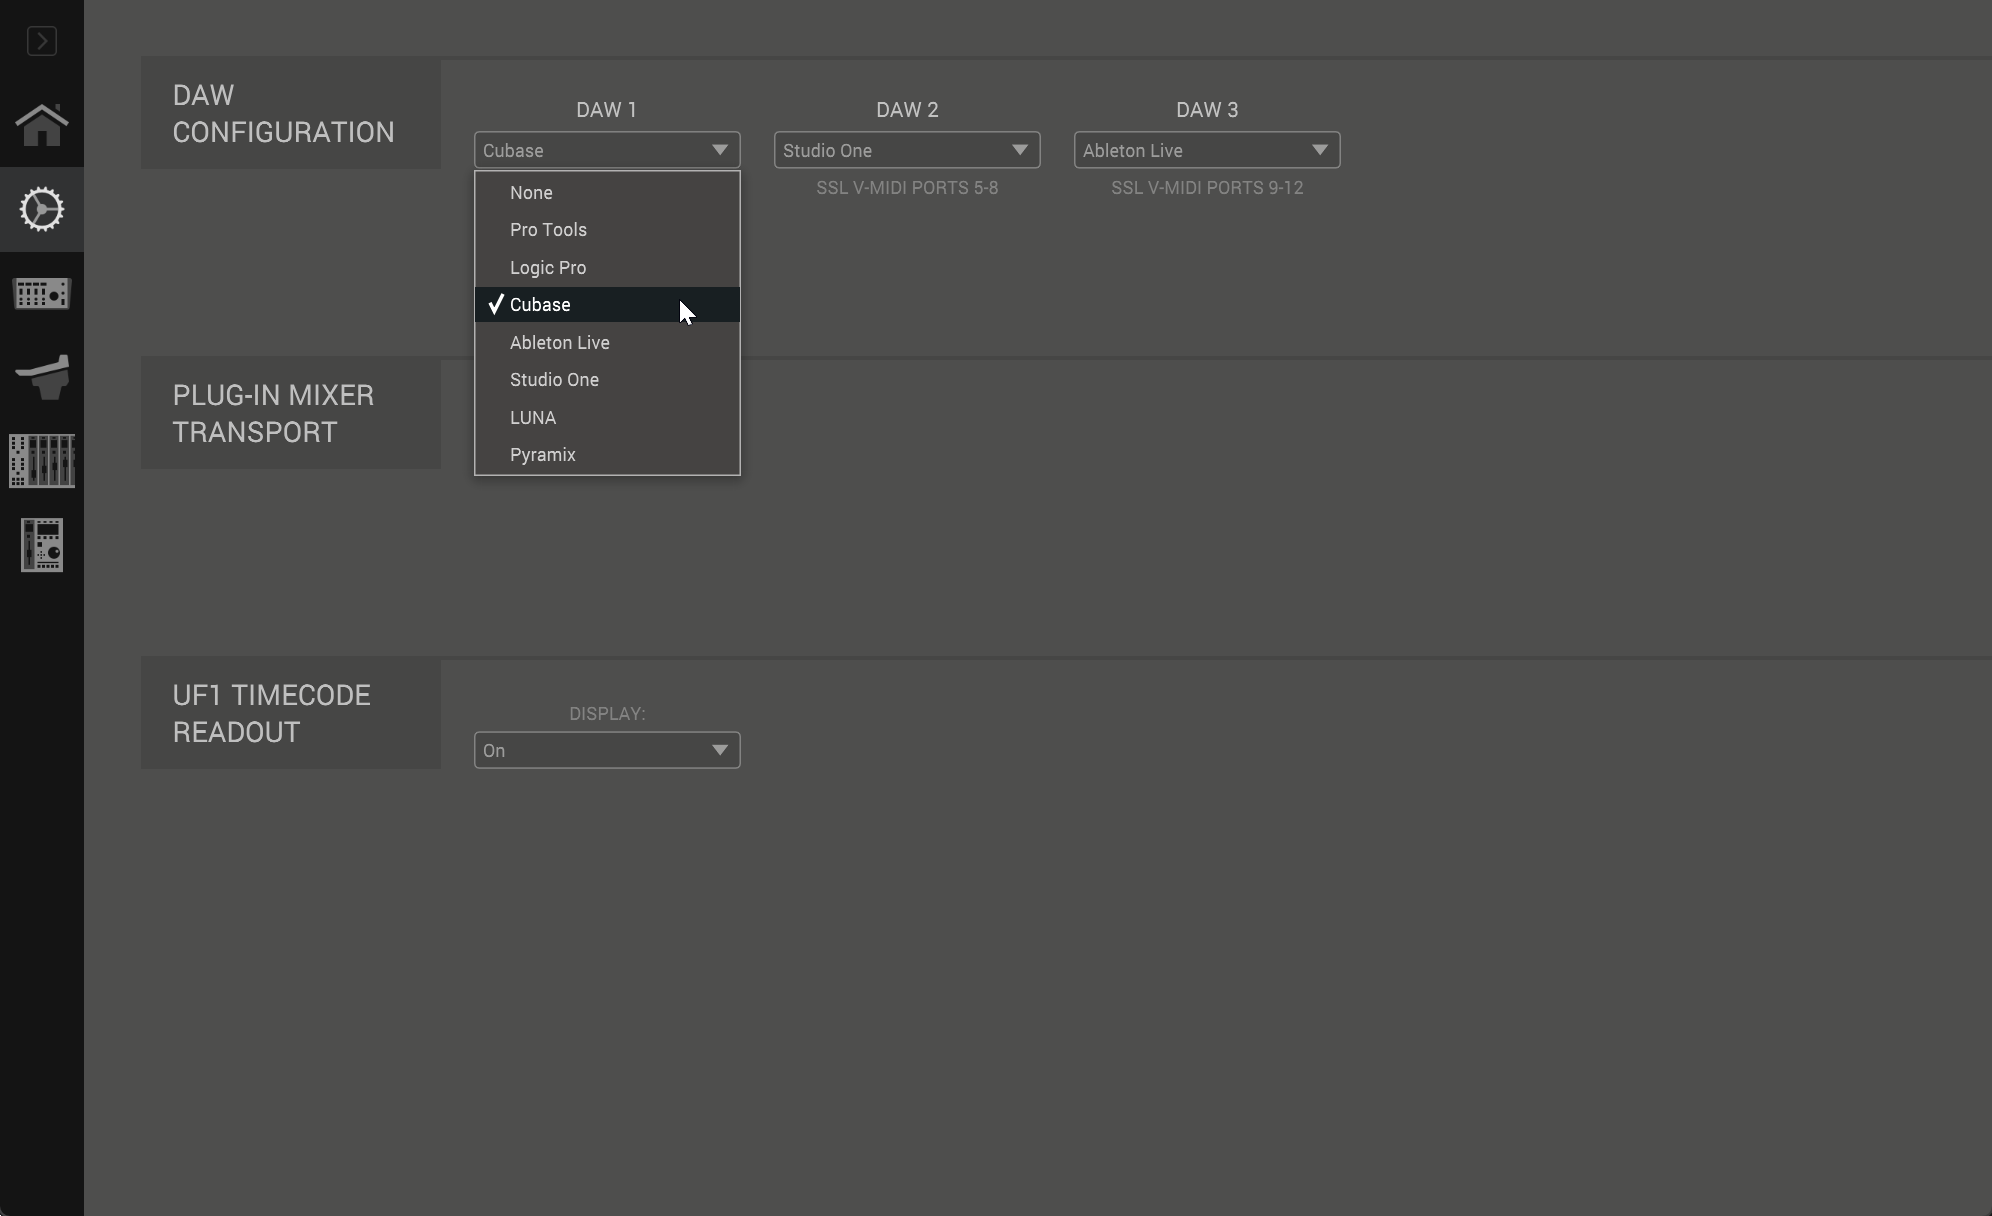The height and width of the screenshot is (1216, 1992).
Task: Go to the Home page icon
Action: 42,125
